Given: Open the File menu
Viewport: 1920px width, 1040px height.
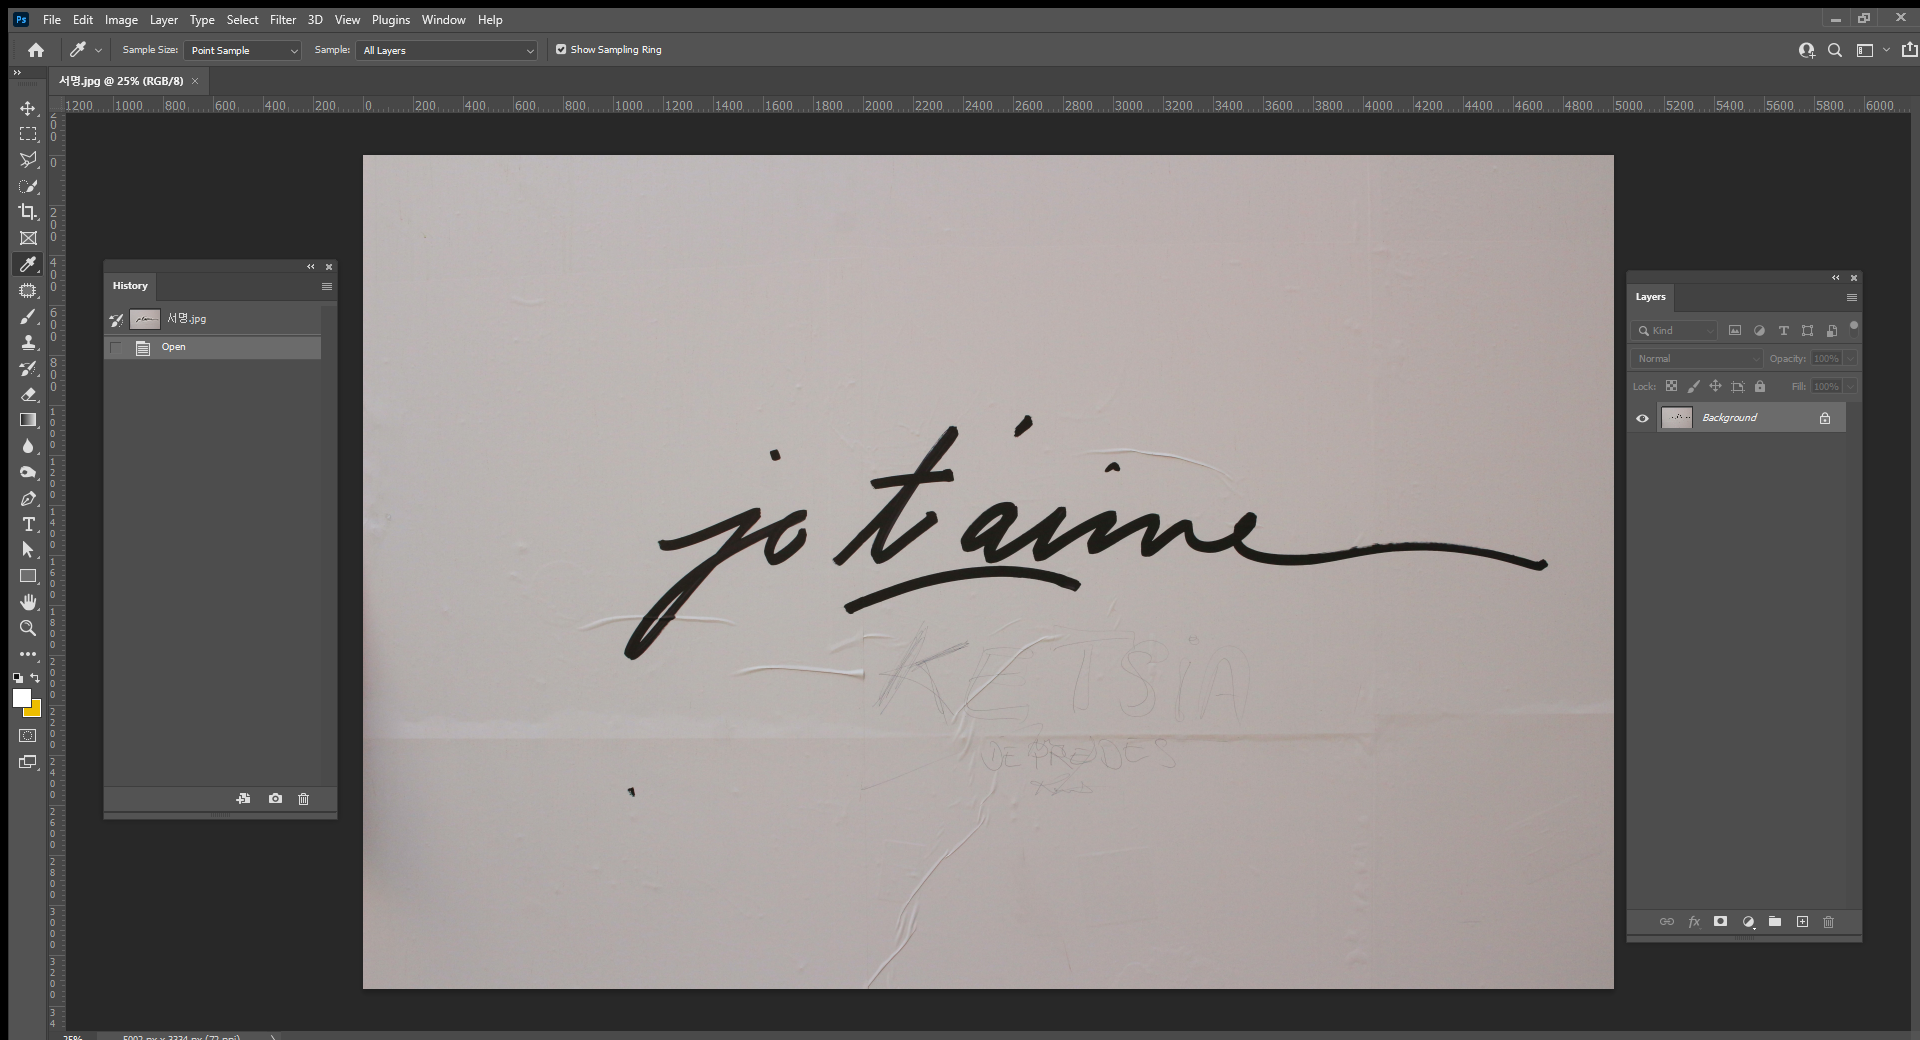Looking at the screenshot, I should tap(52, 20).
